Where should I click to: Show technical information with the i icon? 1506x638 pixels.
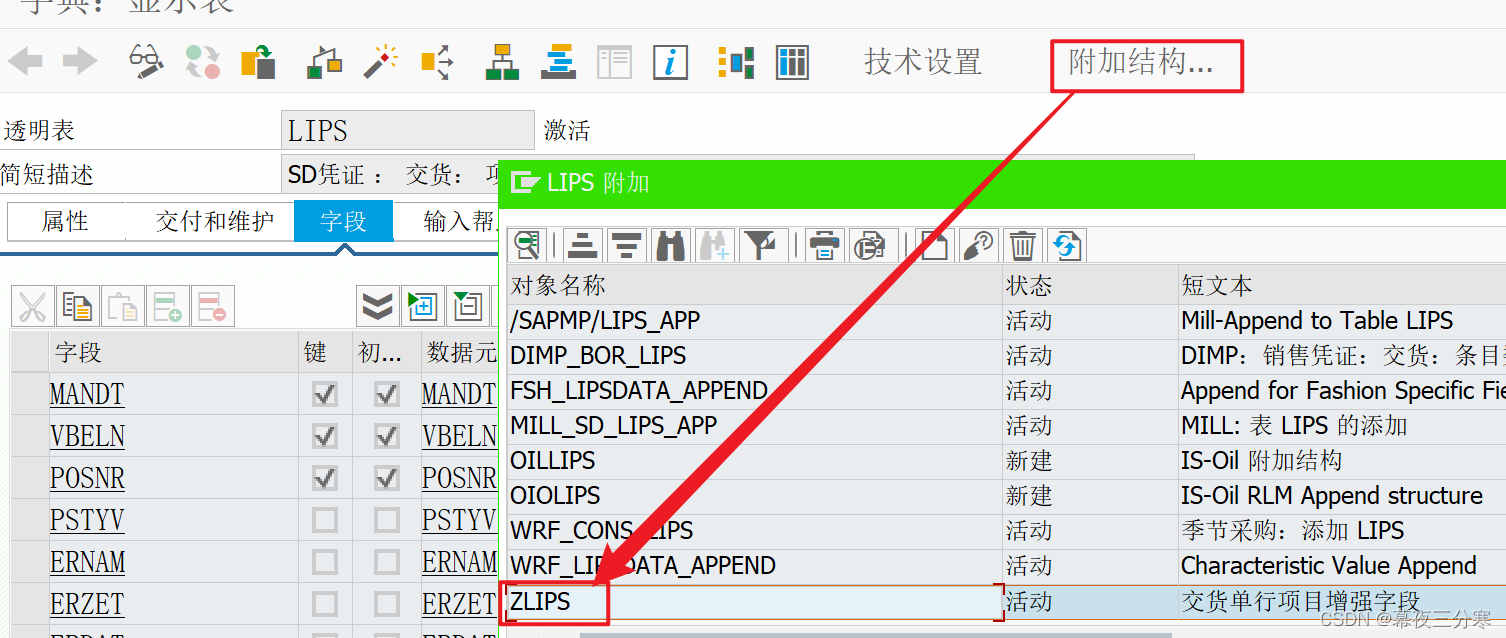coord(670,62)
